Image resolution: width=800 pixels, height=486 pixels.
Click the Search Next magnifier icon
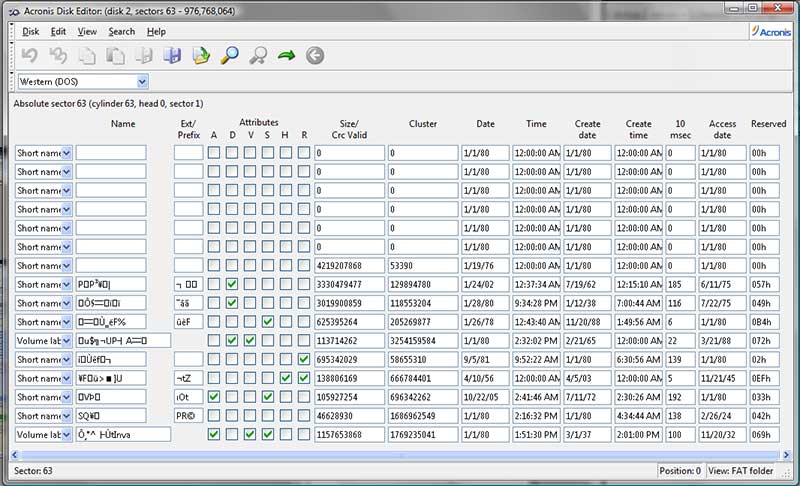click(x=258, y=55)
